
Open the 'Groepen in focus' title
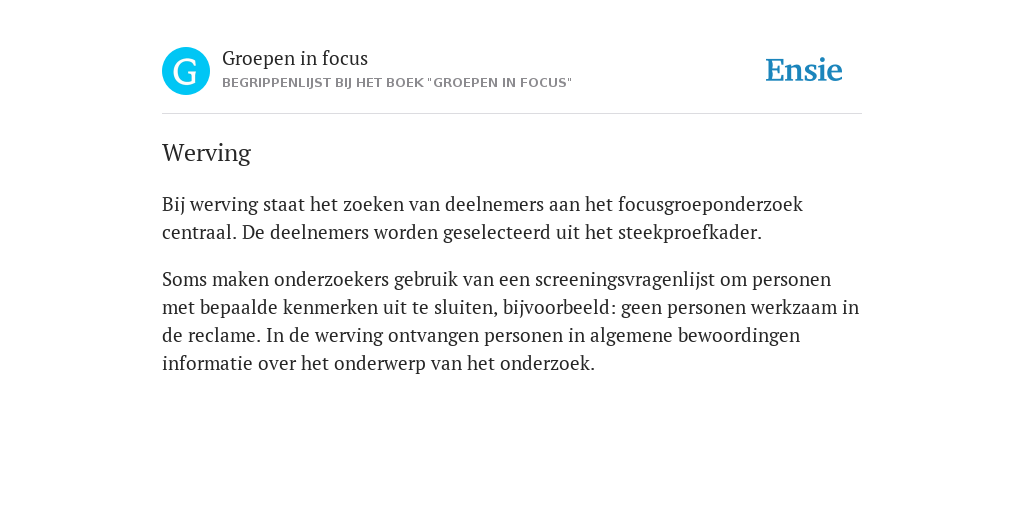295,59
